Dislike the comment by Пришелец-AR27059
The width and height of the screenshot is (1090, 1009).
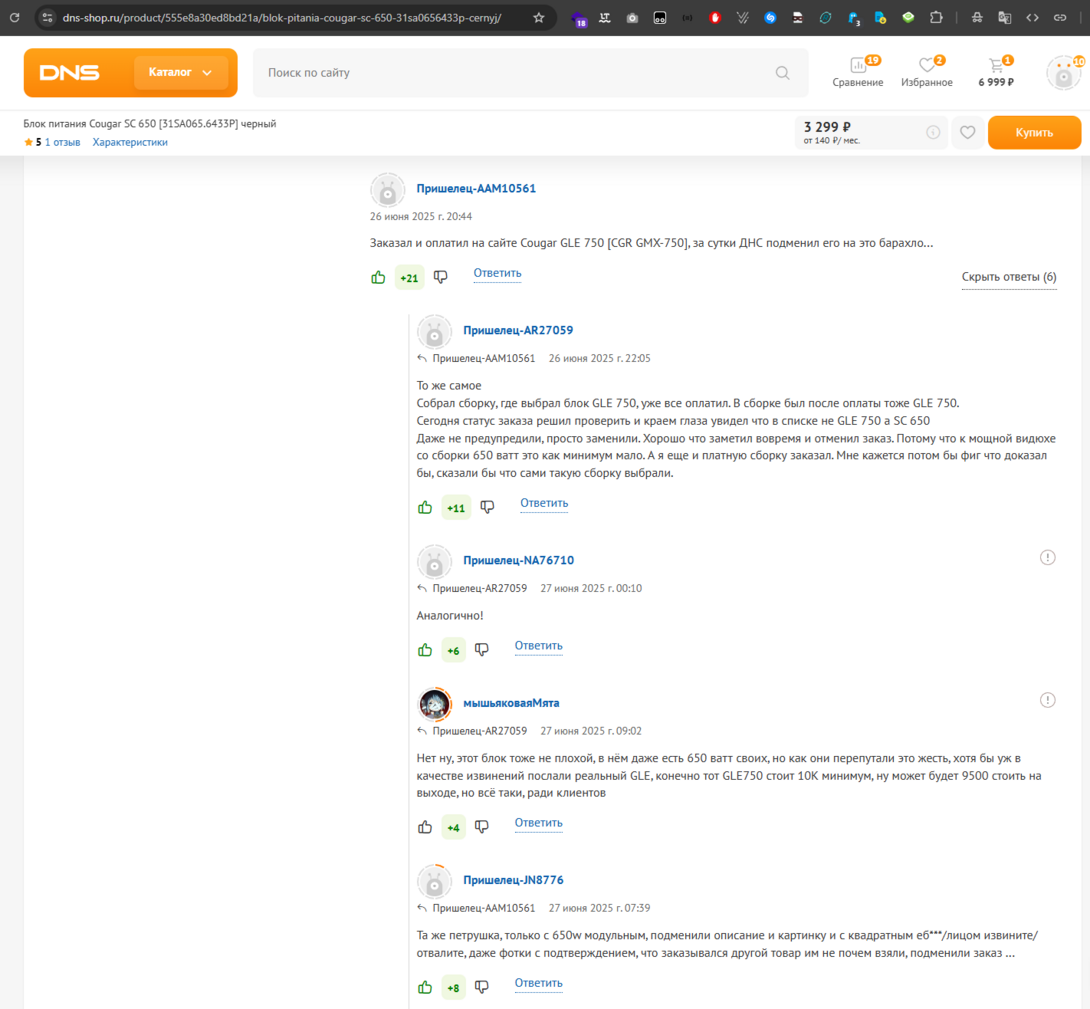point(487,507)
